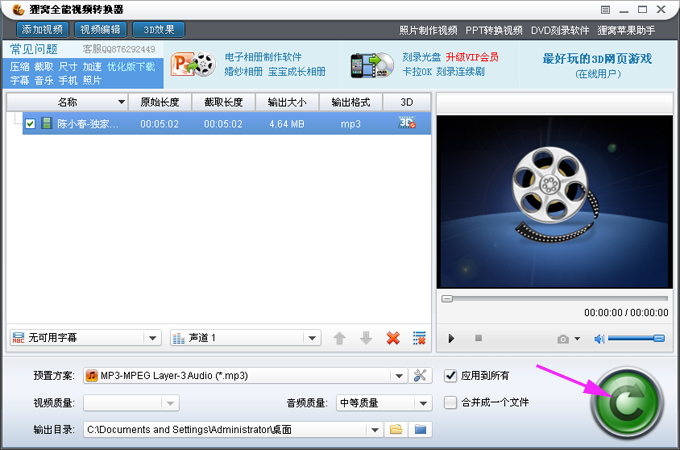Uncheck the file row checkbox
The width and height of the screenshot is (680, 450).
pos(30,124)
